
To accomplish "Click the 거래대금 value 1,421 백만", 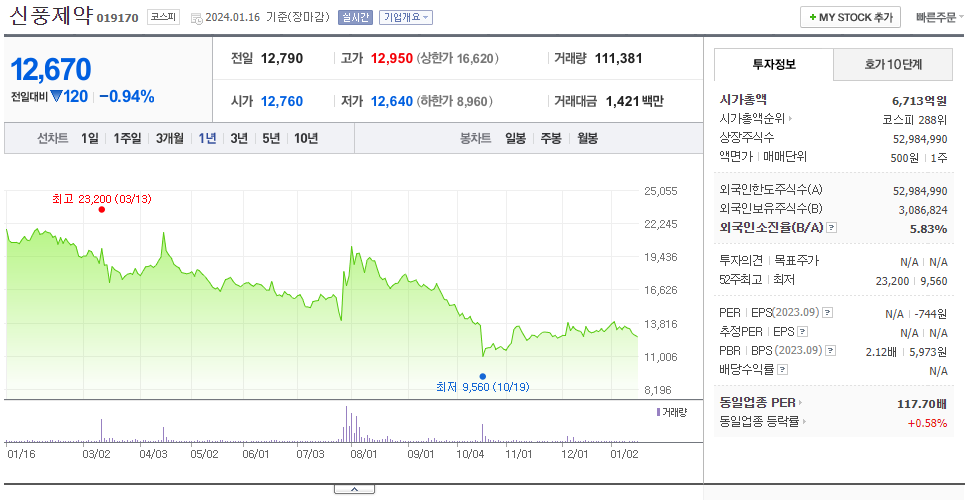I will pos(635,101).
